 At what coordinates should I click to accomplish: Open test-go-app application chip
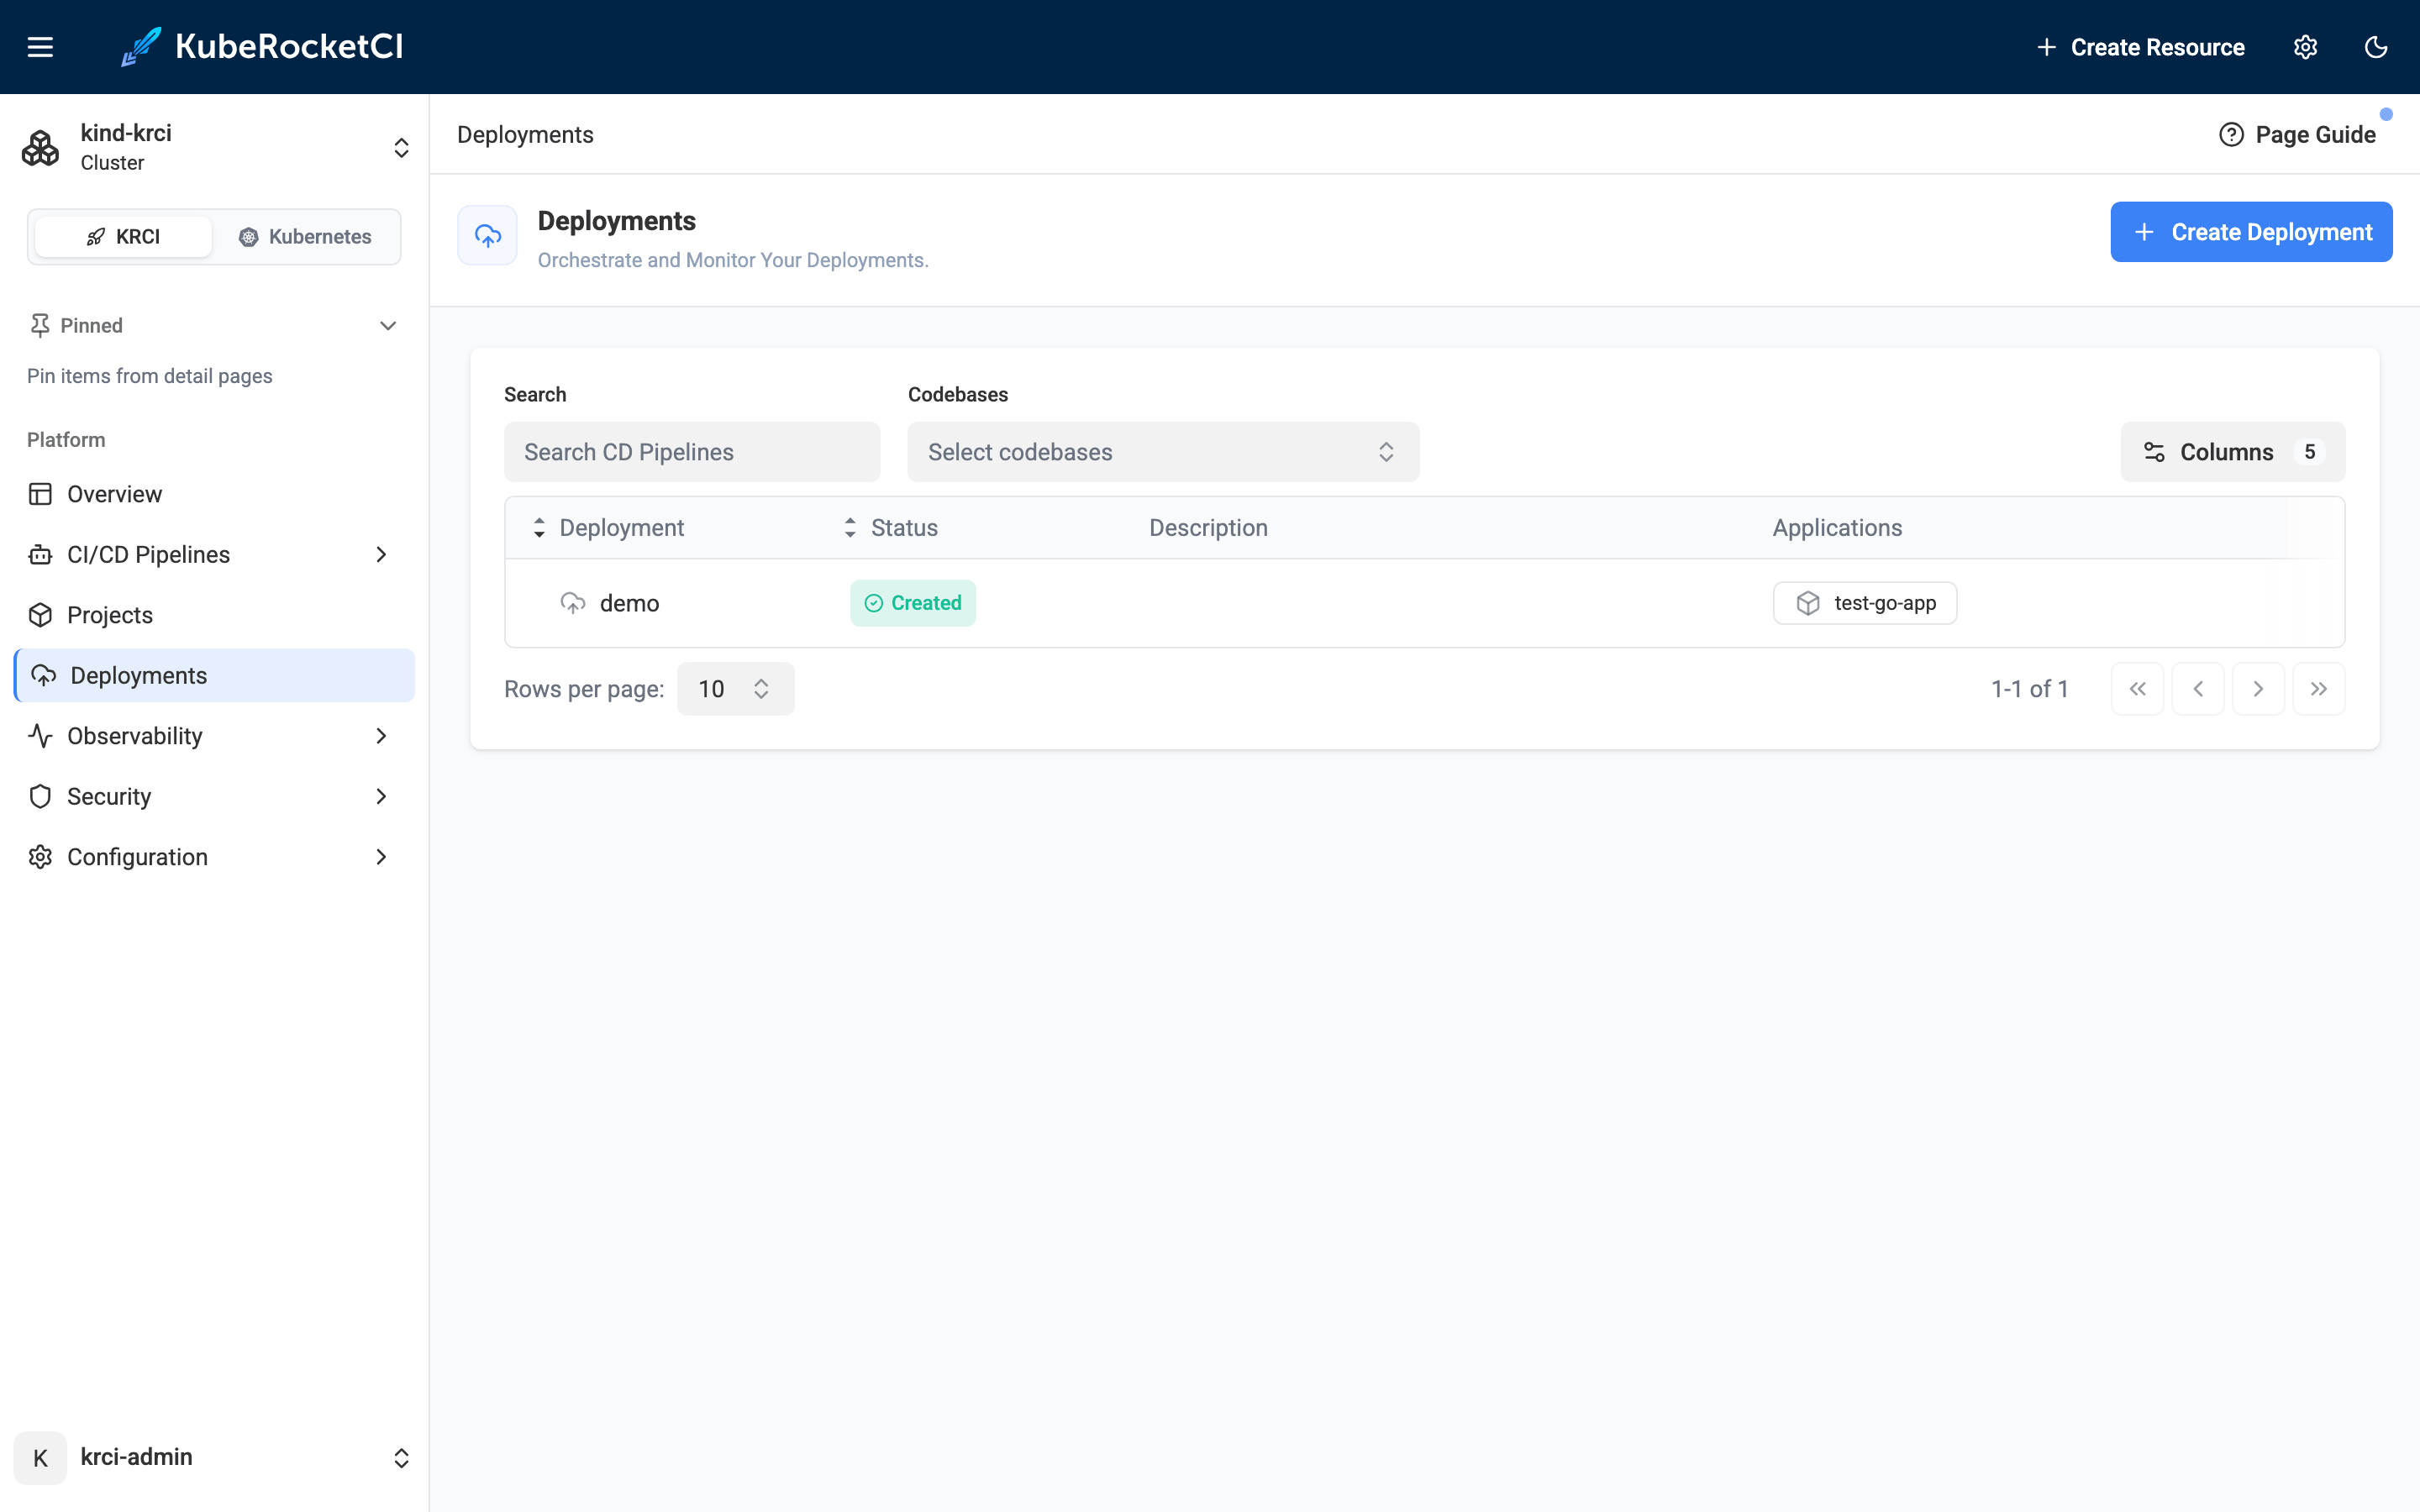coord(1865,603)
